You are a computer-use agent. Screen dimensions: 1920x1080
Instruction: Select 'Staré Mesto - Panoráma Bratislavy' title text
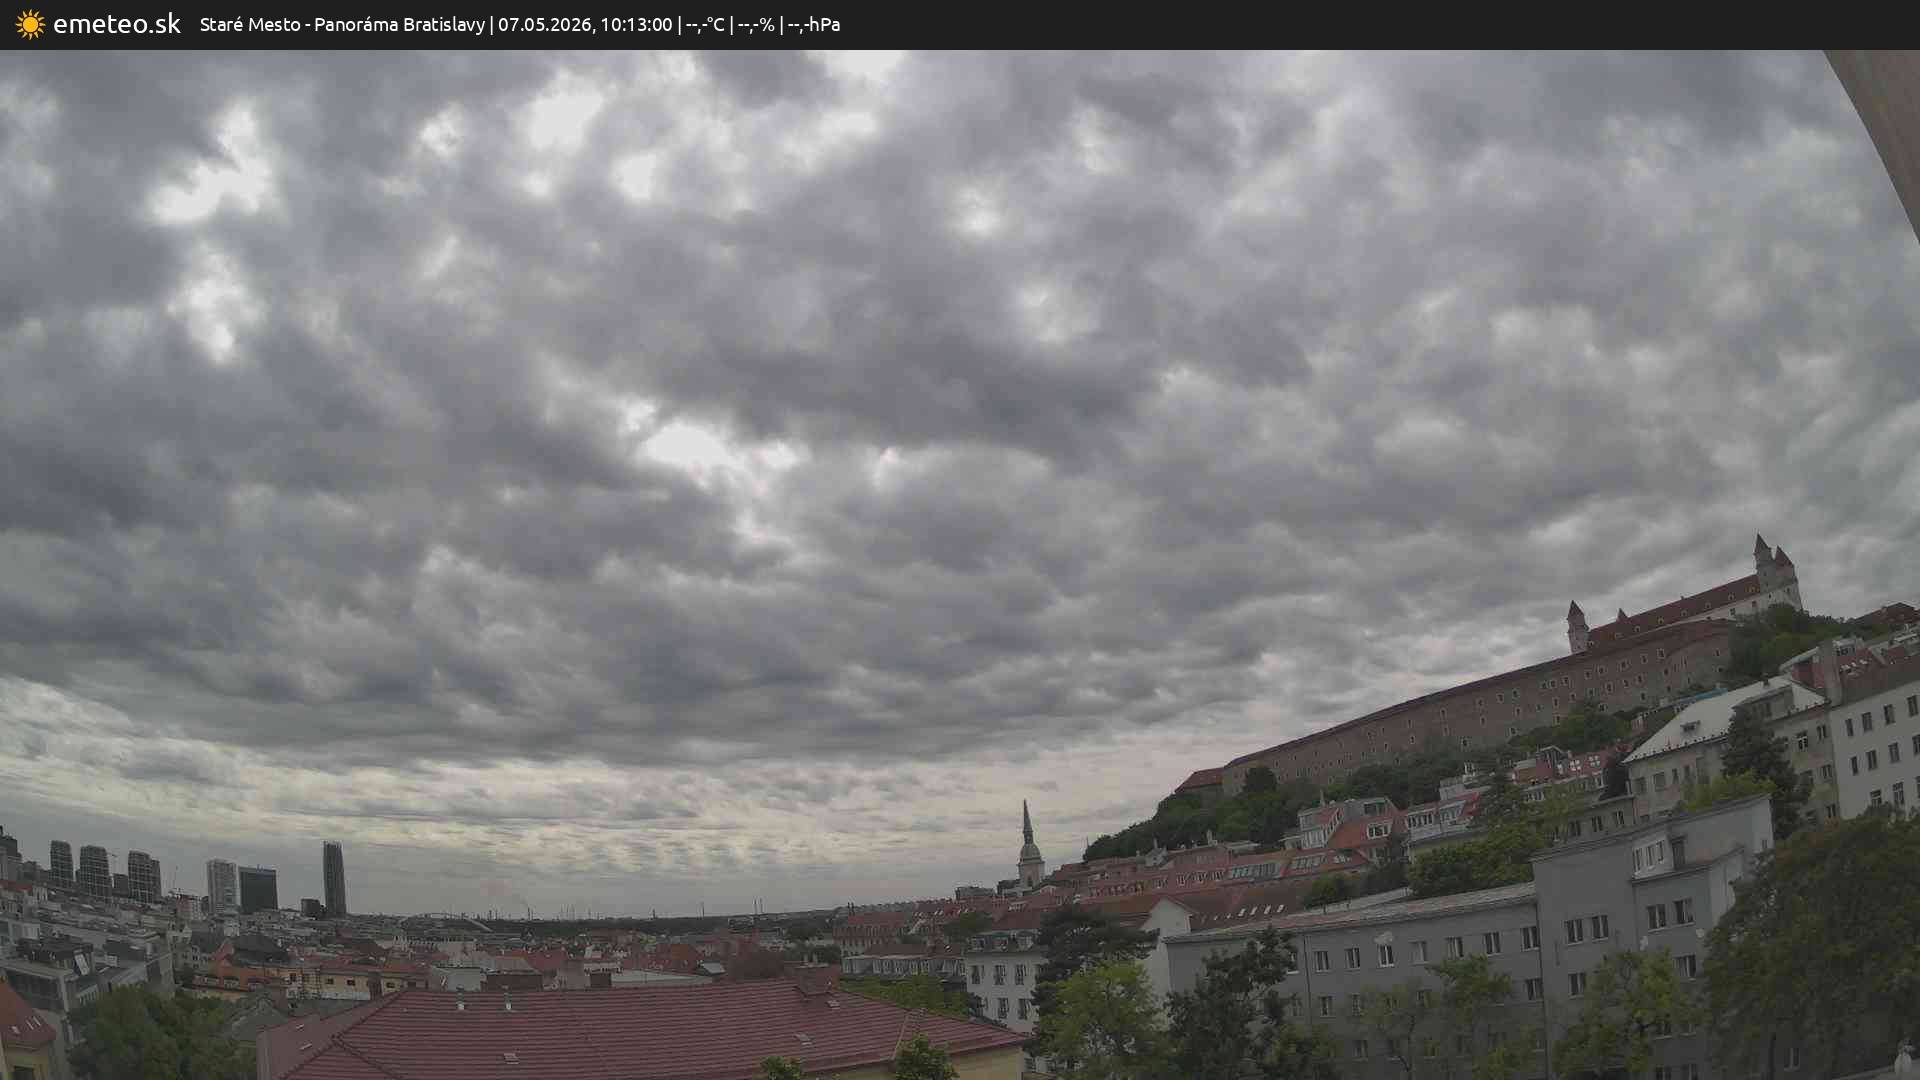[342, 25]
